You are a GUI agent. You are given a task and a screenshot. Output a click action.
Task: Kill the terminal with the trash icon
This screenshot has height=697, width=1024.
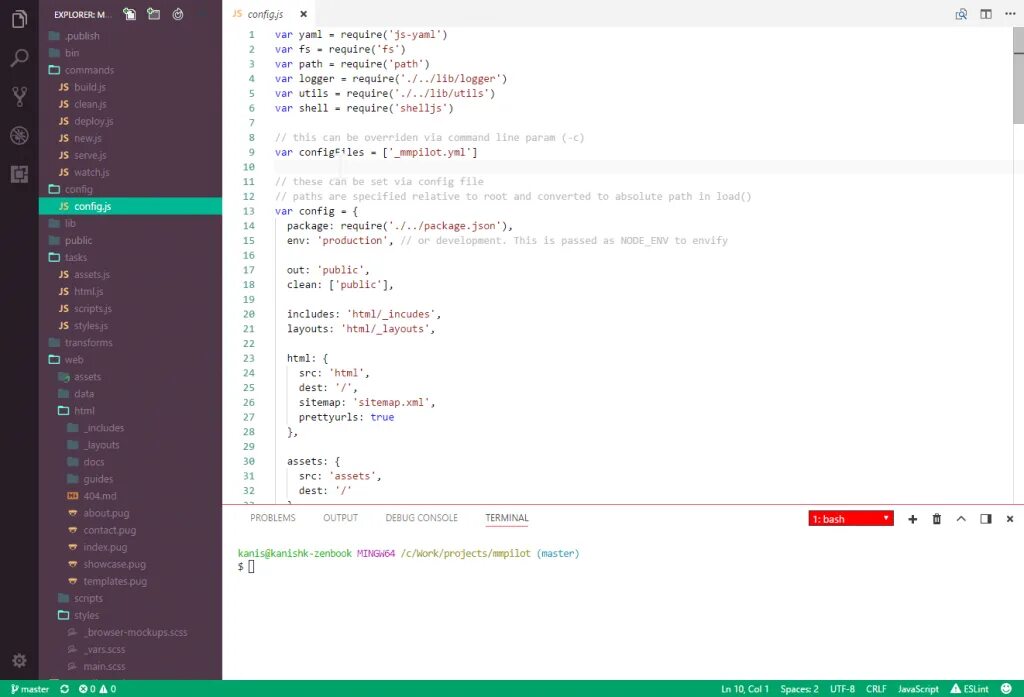[x=936, y=519]
